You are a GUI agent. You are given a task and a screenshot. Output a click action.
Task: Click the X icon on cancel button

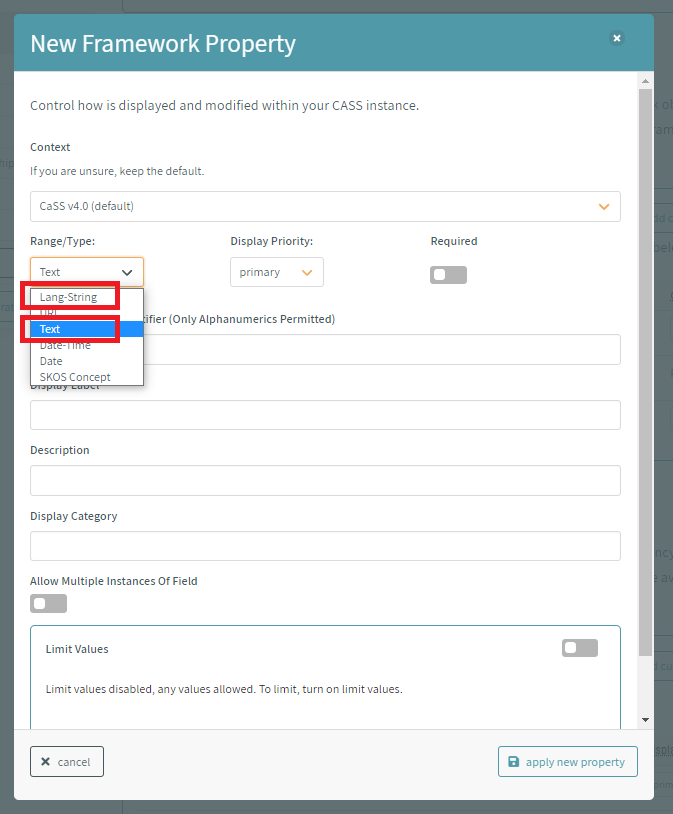click(45, 762)
